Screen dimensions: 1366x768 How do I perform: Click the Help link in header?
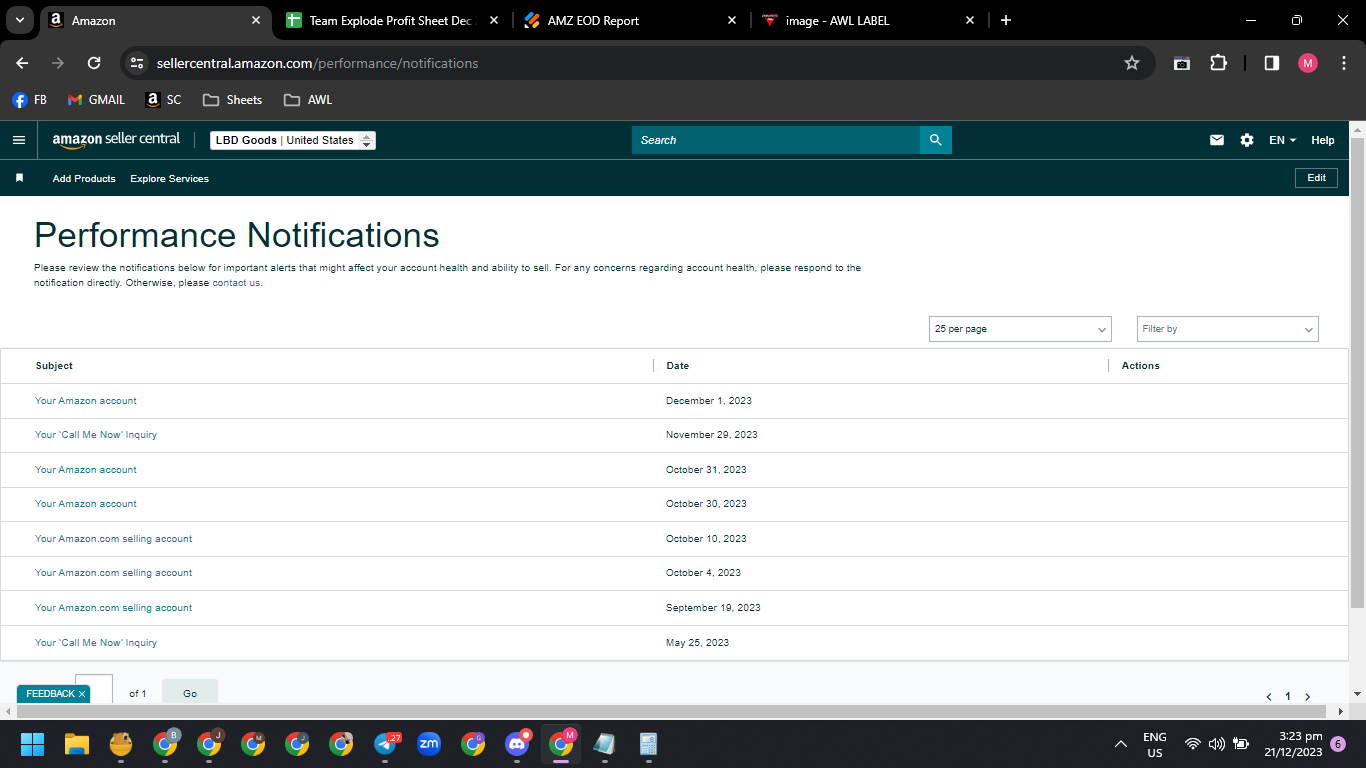pos(1323,140)
